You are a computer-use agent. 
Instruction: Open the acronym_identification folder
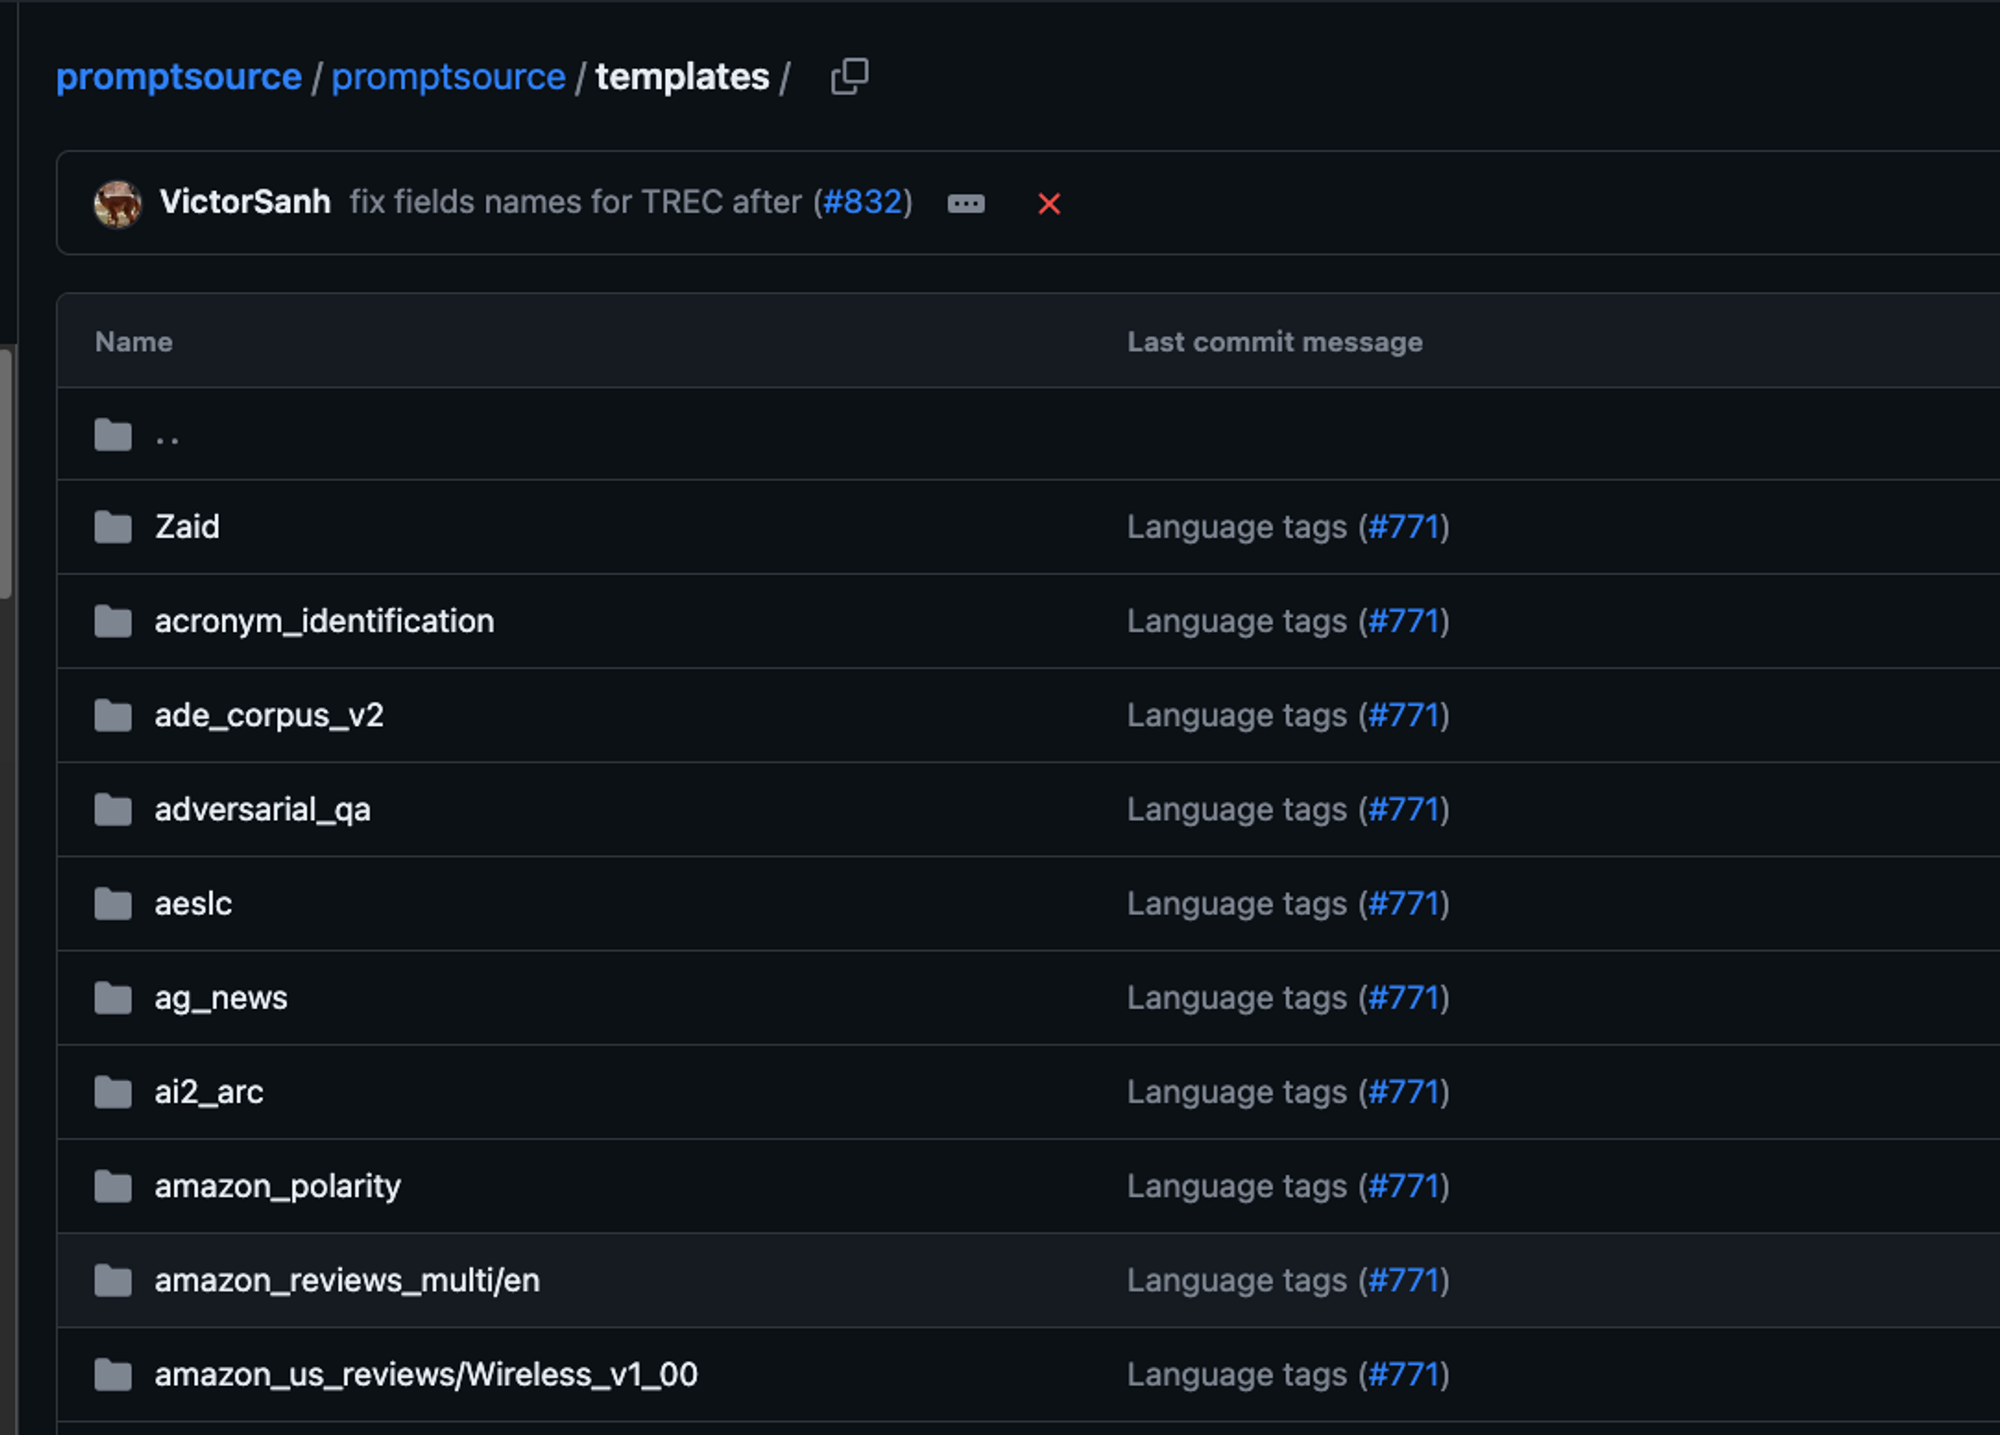(x=324, y=621)
